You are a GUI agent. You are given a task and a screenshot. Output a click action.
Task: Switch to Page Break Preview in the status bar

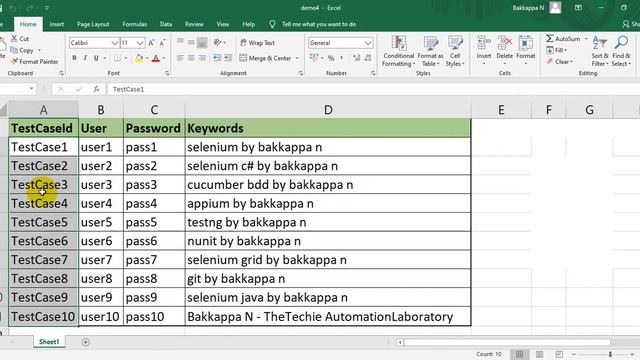pyautogui.click(x=559, y=354)
